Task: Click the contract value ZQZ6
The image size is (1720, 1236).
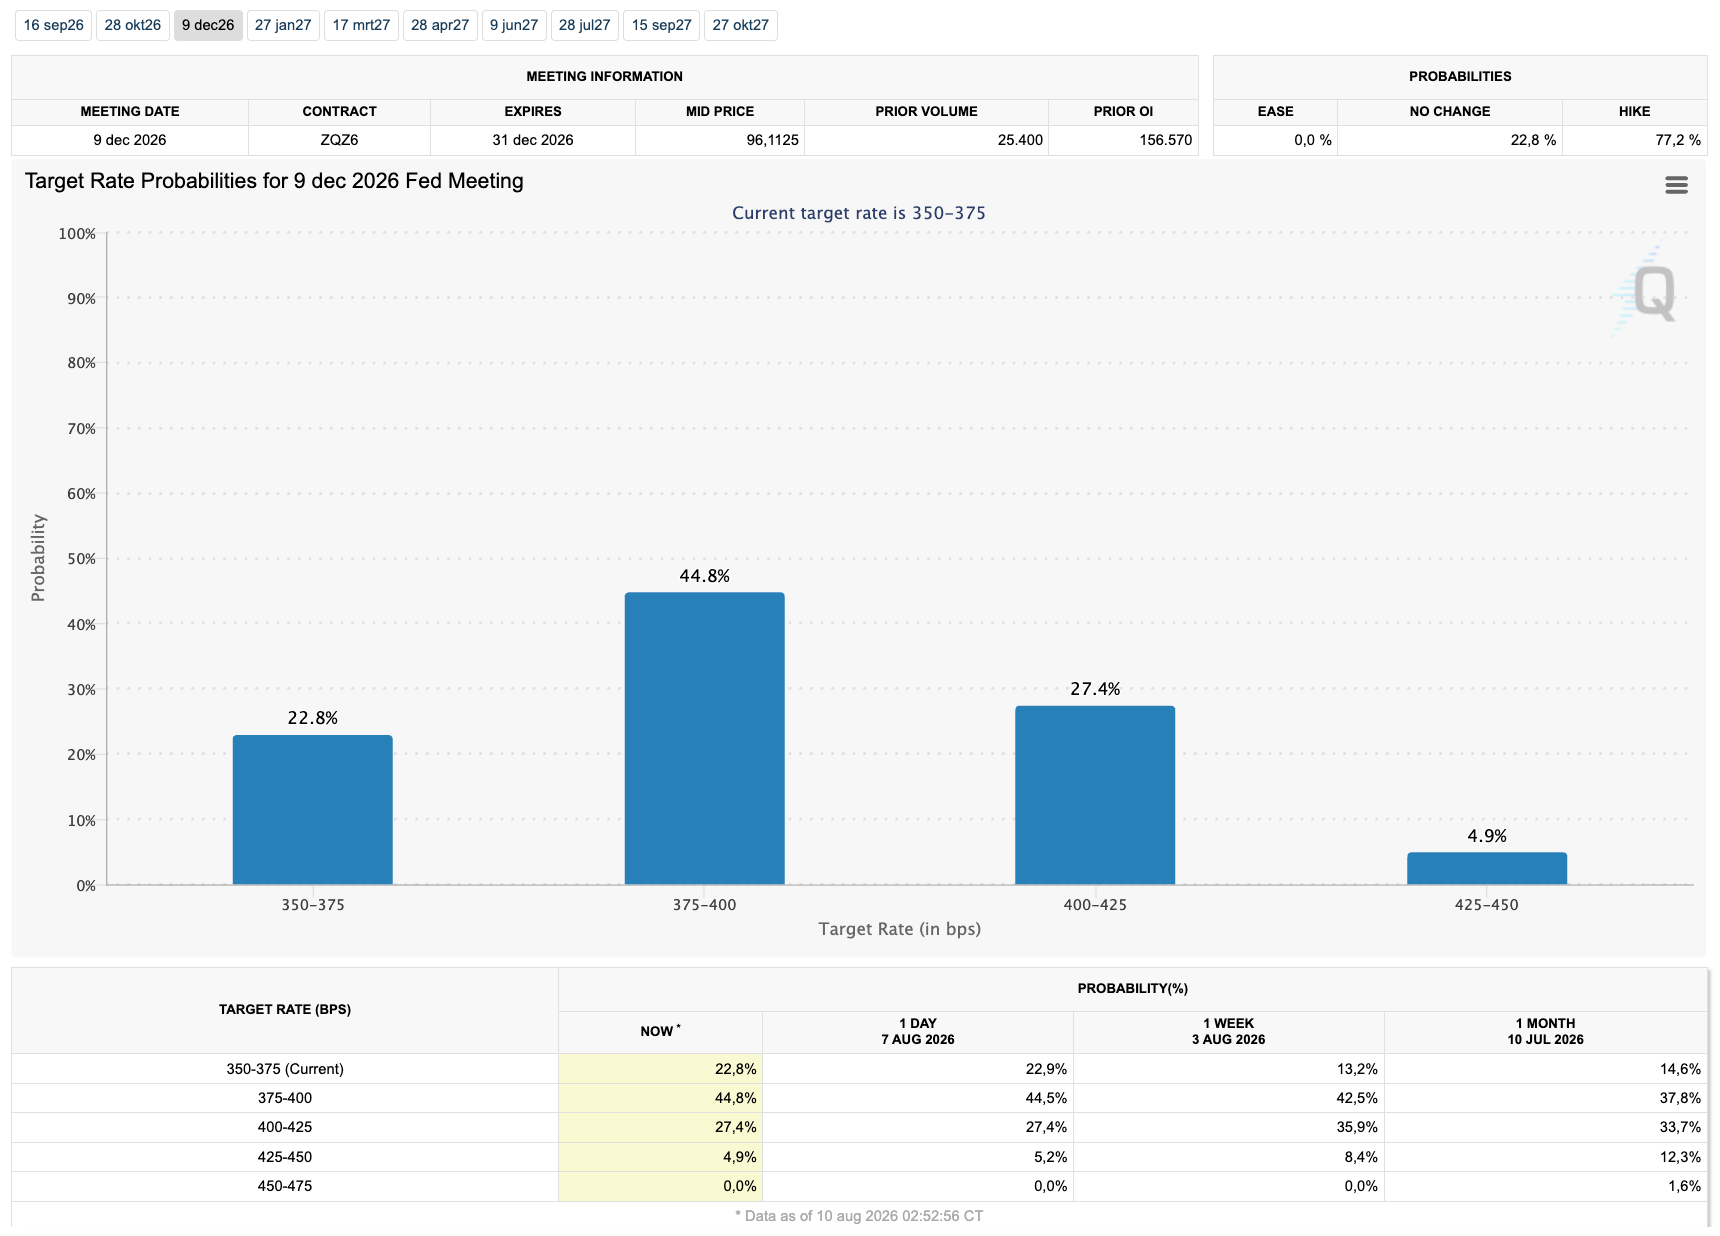Action: [339, 140]
